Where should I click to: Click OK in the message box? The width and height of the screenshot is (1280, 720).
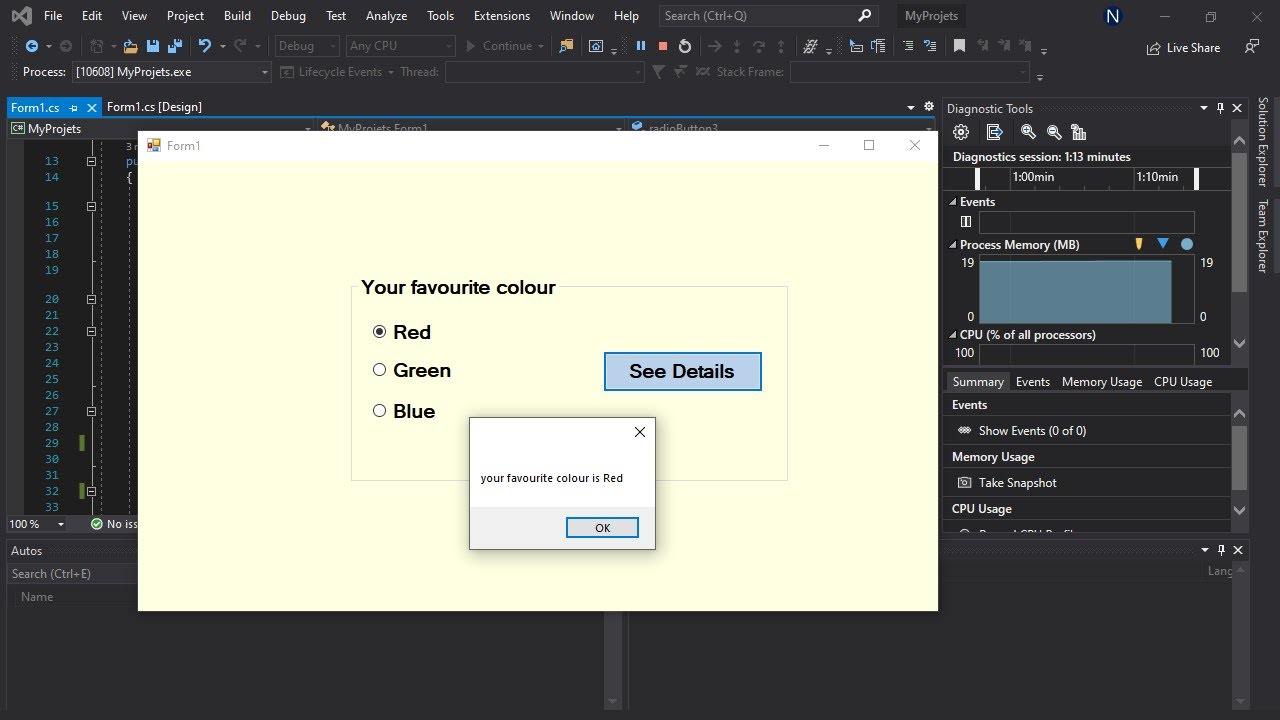click(x=602, y=528)
